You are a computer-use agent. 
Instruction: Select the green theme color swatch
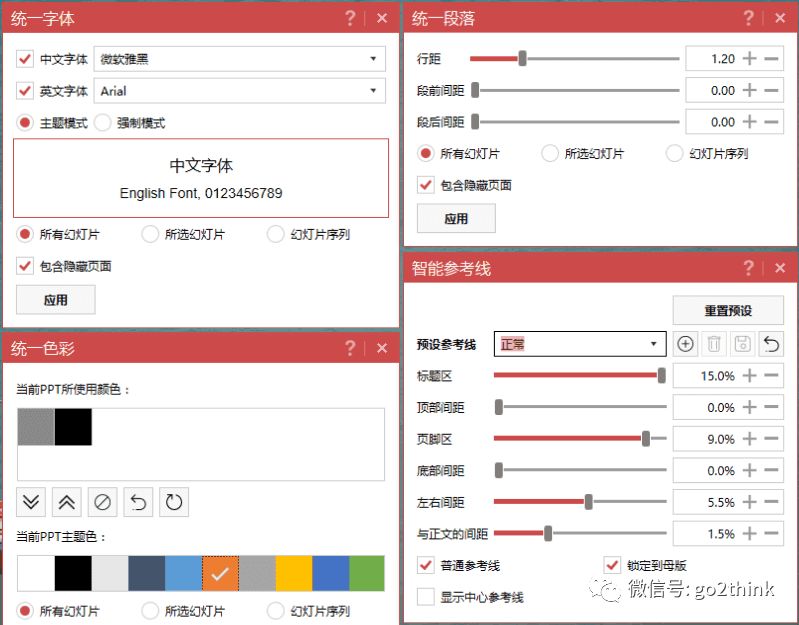367,574
